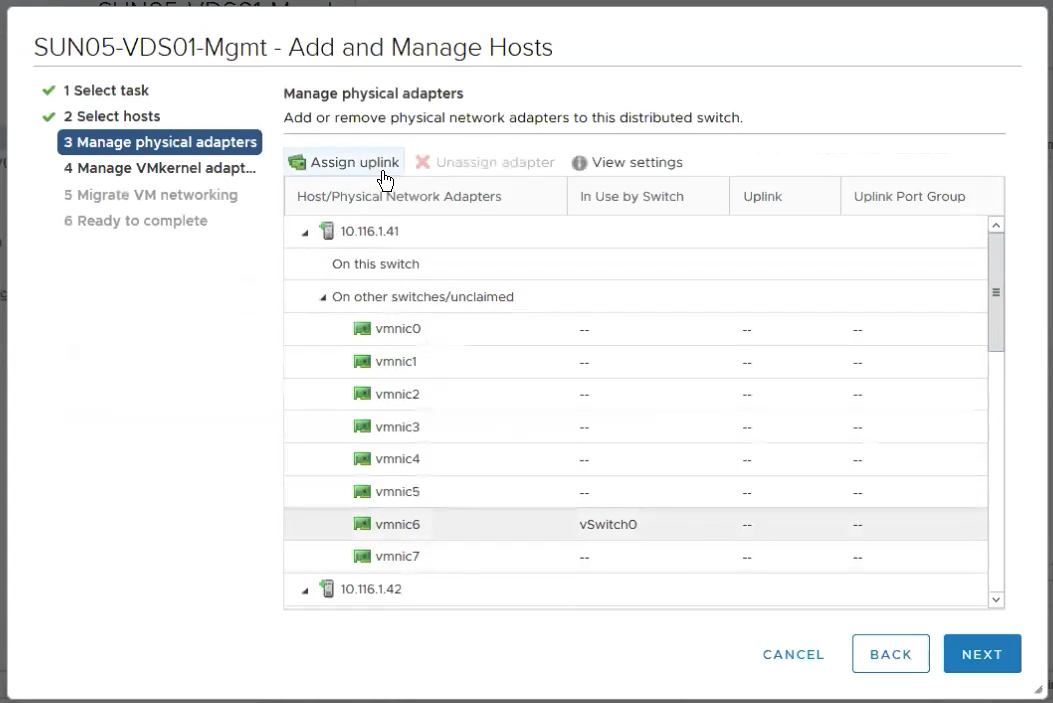1053x703 pixels.
Task: Click the View settings info icon
Action: point(579,162)
